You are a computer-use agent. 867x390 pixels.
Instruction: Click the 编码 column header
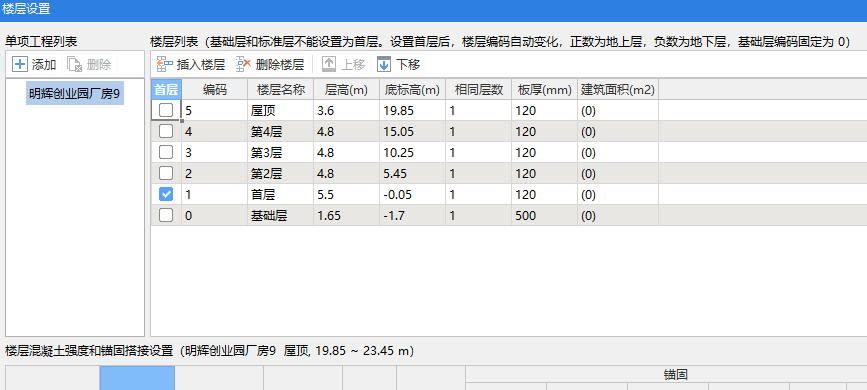tap(215, 90)
